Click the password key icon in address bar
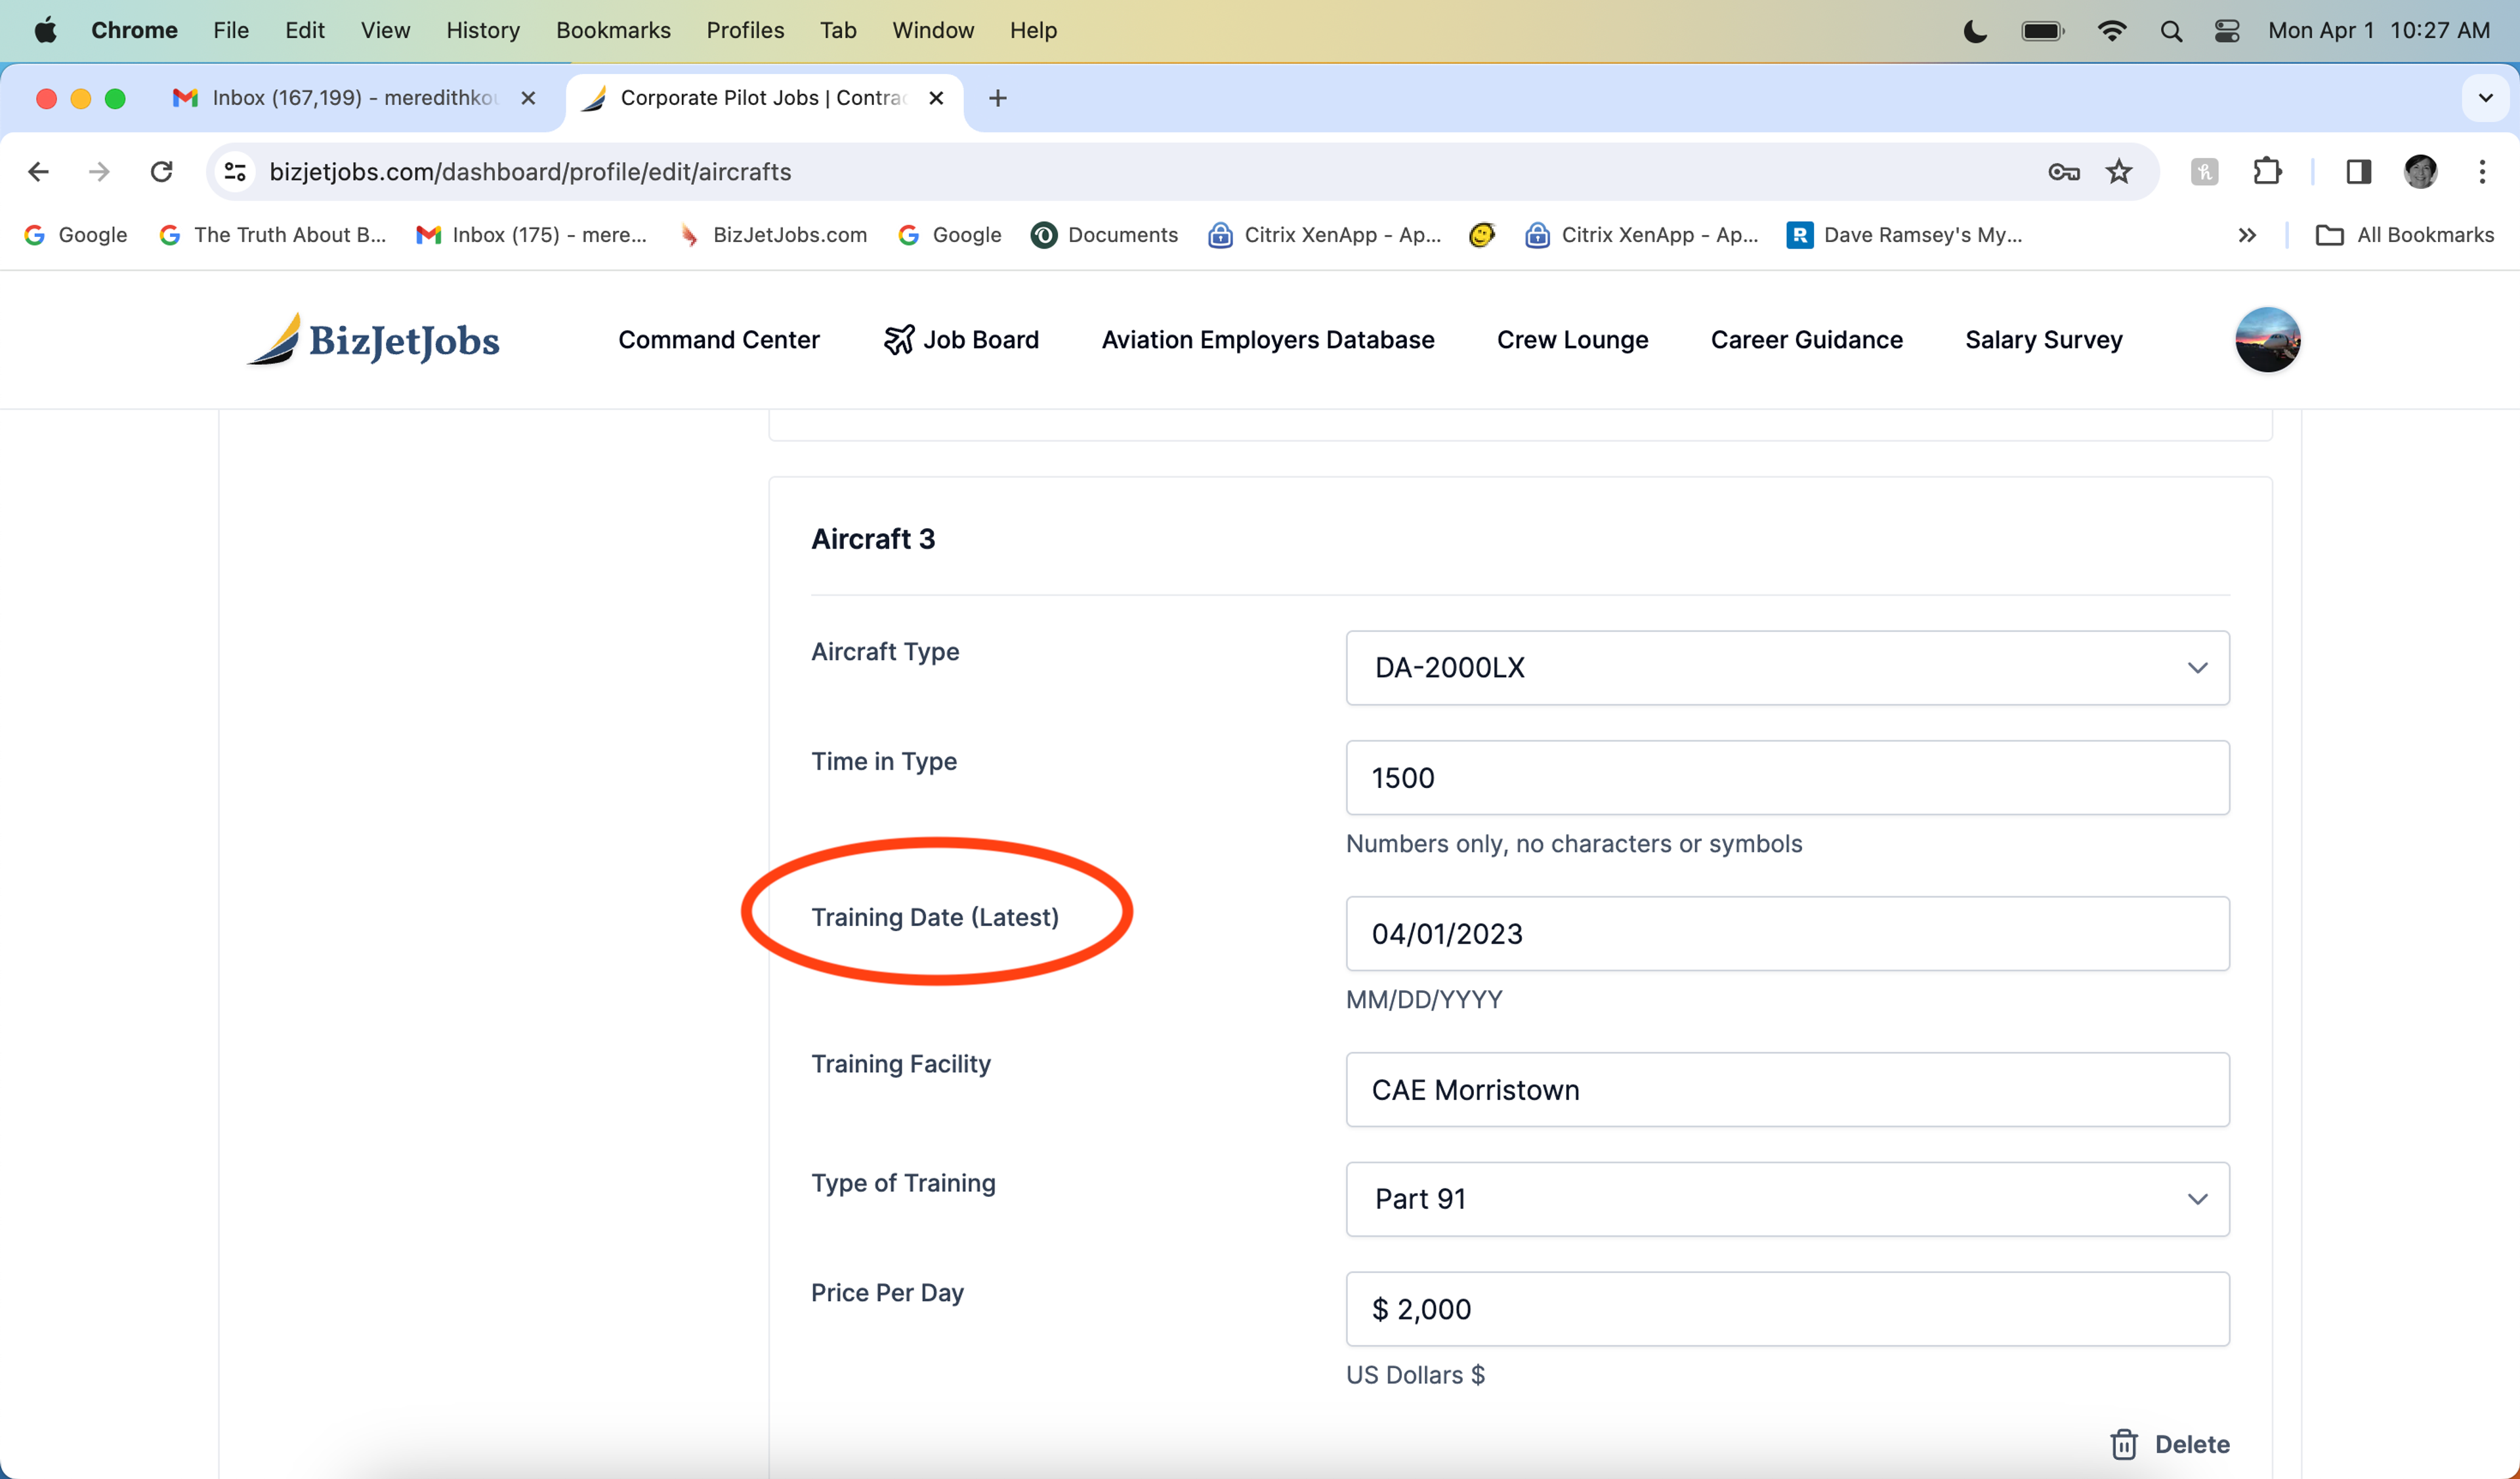 tap(2063, 172)
